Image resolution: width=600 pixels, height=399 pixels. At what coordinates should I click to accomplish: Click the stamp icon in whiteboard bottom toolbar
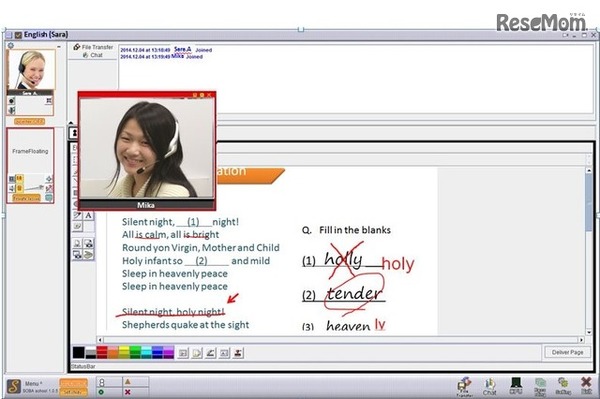(x=238, y=353)
